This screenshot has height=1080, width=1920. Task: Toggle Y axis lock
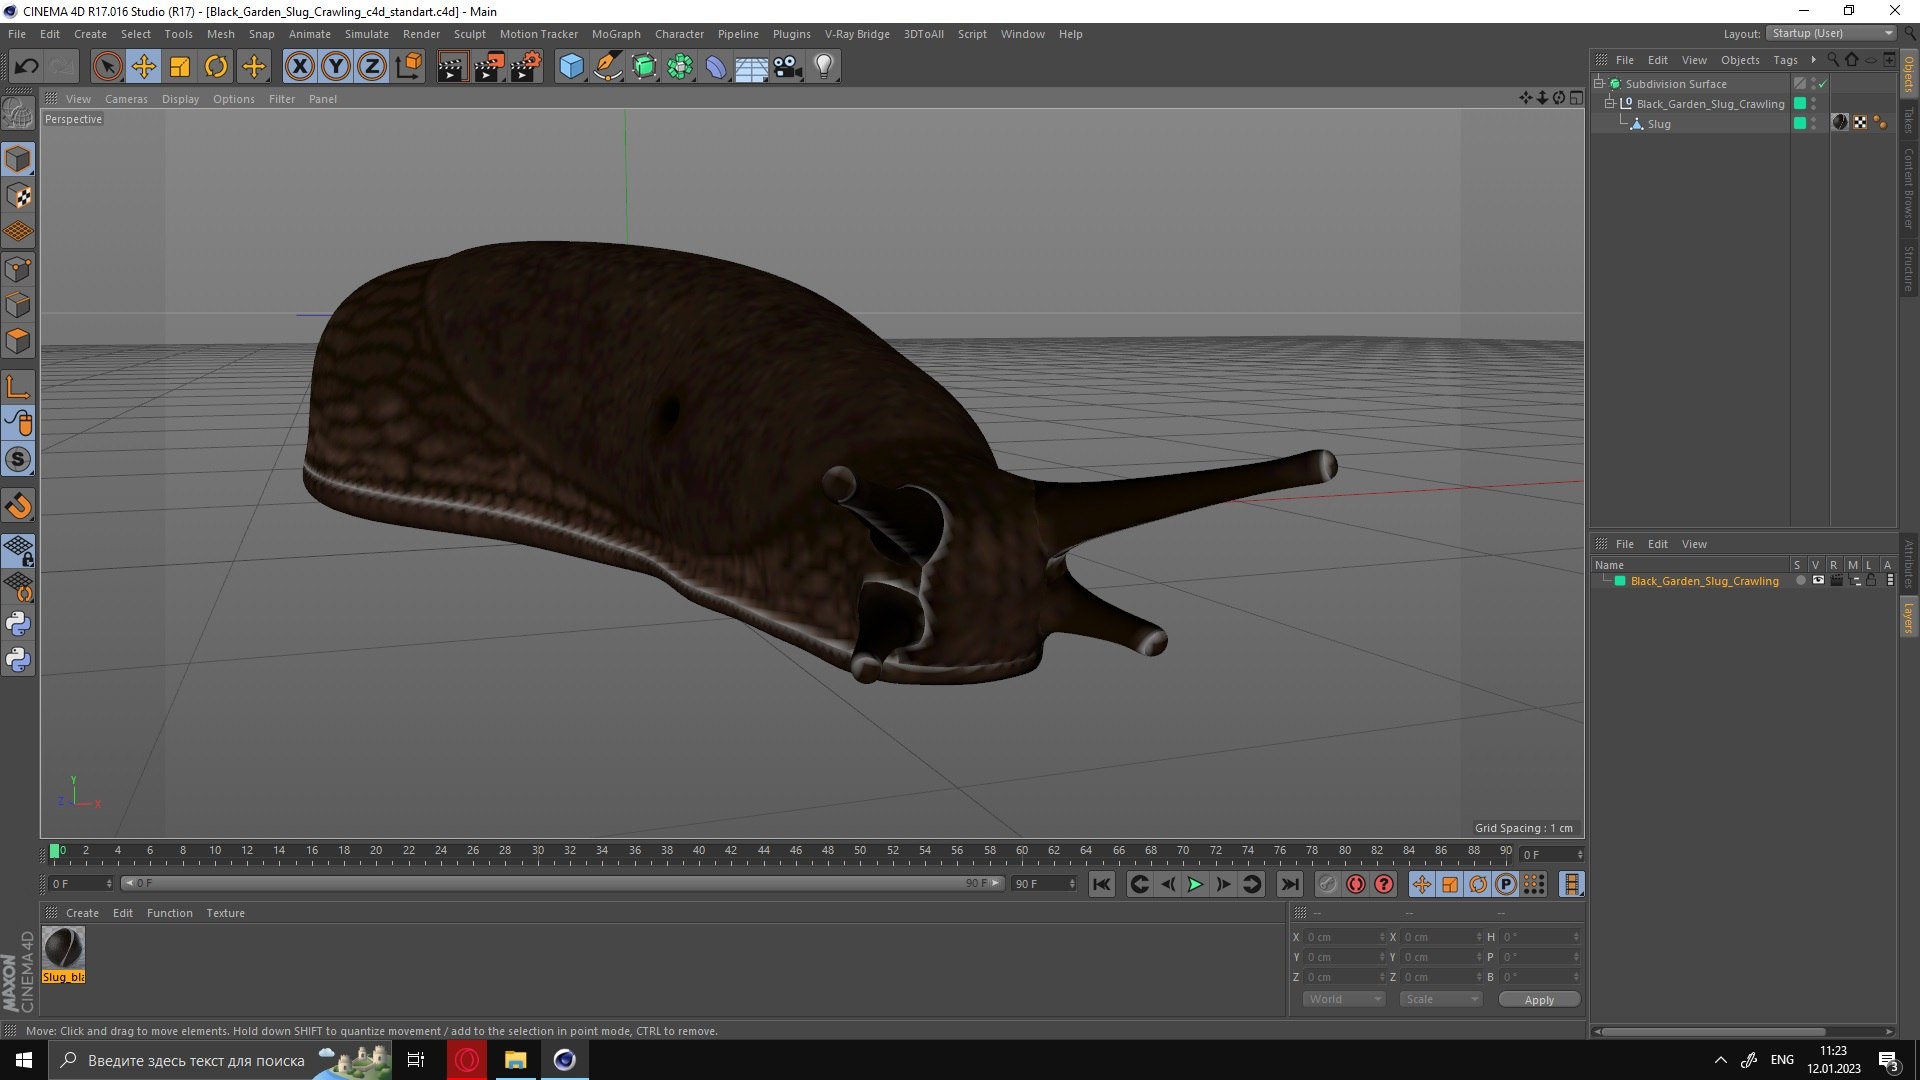336,67
